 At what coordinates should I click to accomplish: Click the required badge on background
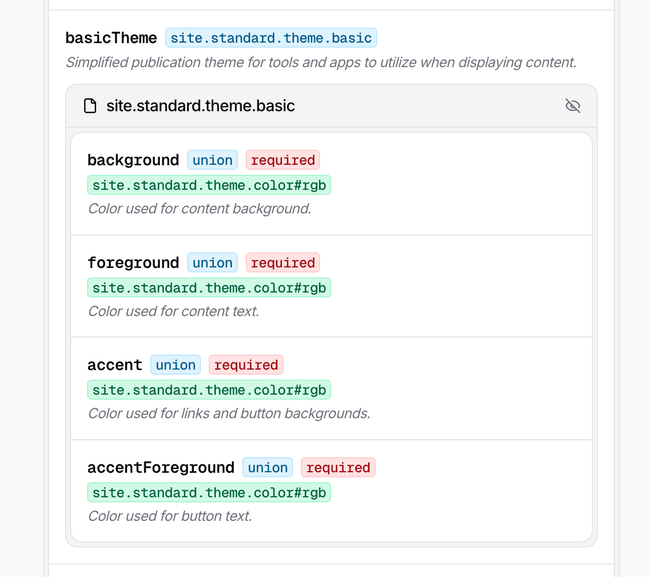click(283, 160)
